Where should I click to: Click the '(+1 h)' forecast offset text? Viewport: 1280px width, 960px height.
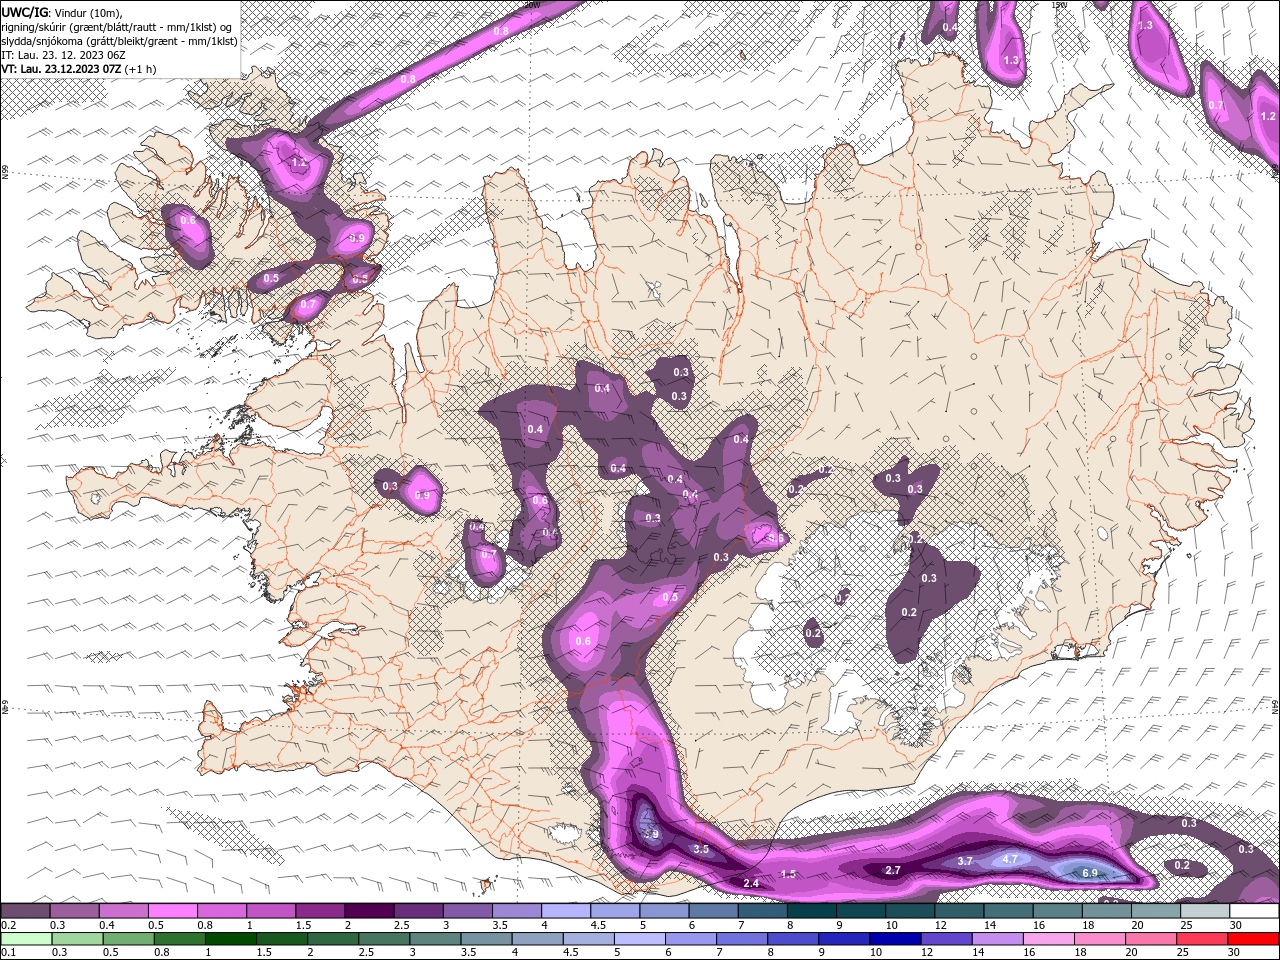[x=140, y=69]
